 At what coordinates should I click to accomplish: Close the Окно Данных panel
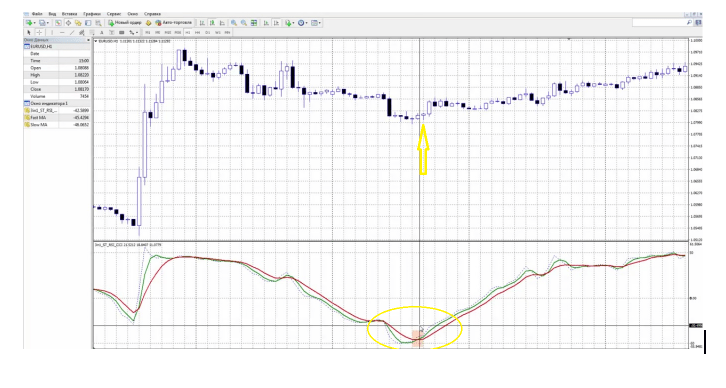tap(88, 40)
